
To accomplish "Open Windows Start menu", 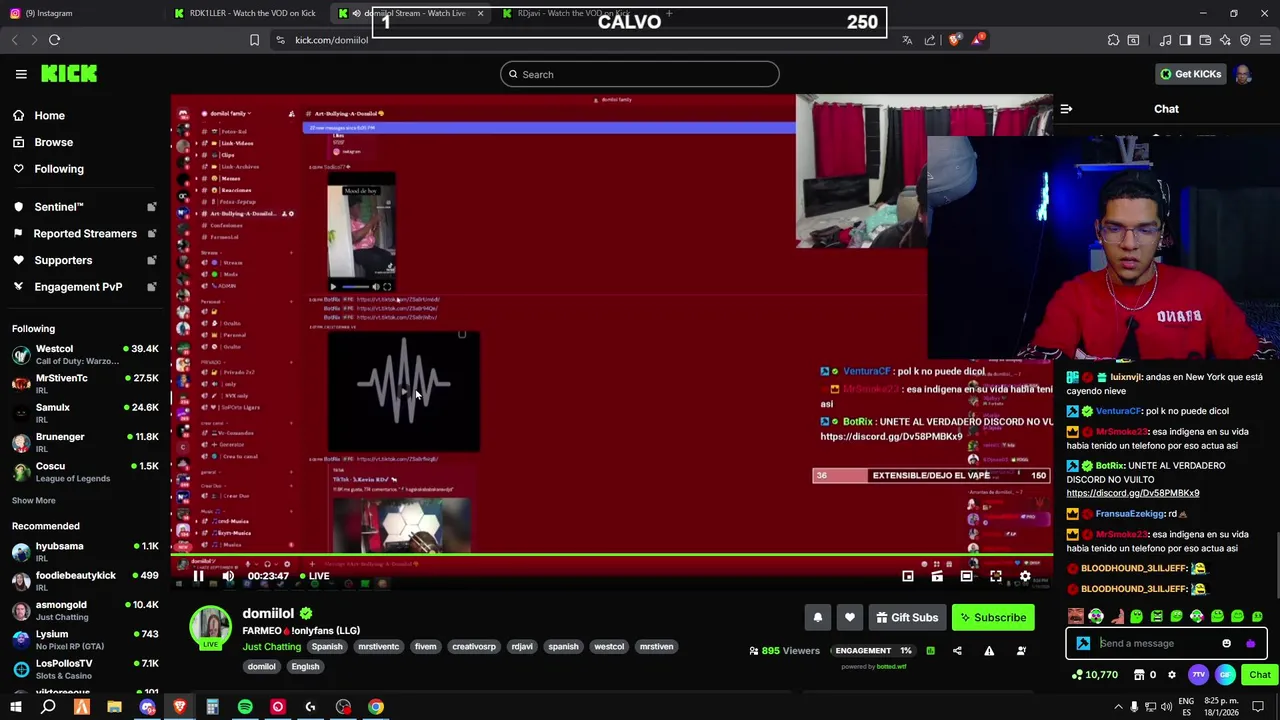I will (15, 707).
